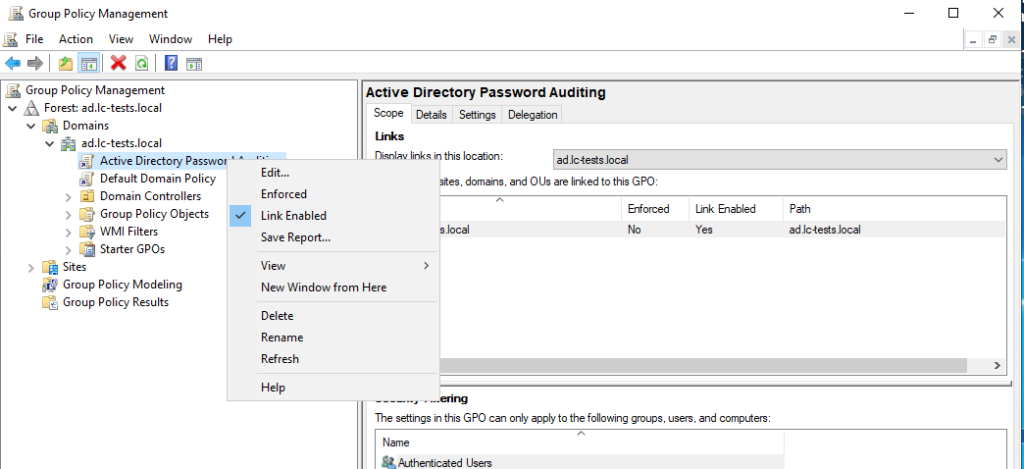Expand the Starter GPOs node

coord(69,249)
